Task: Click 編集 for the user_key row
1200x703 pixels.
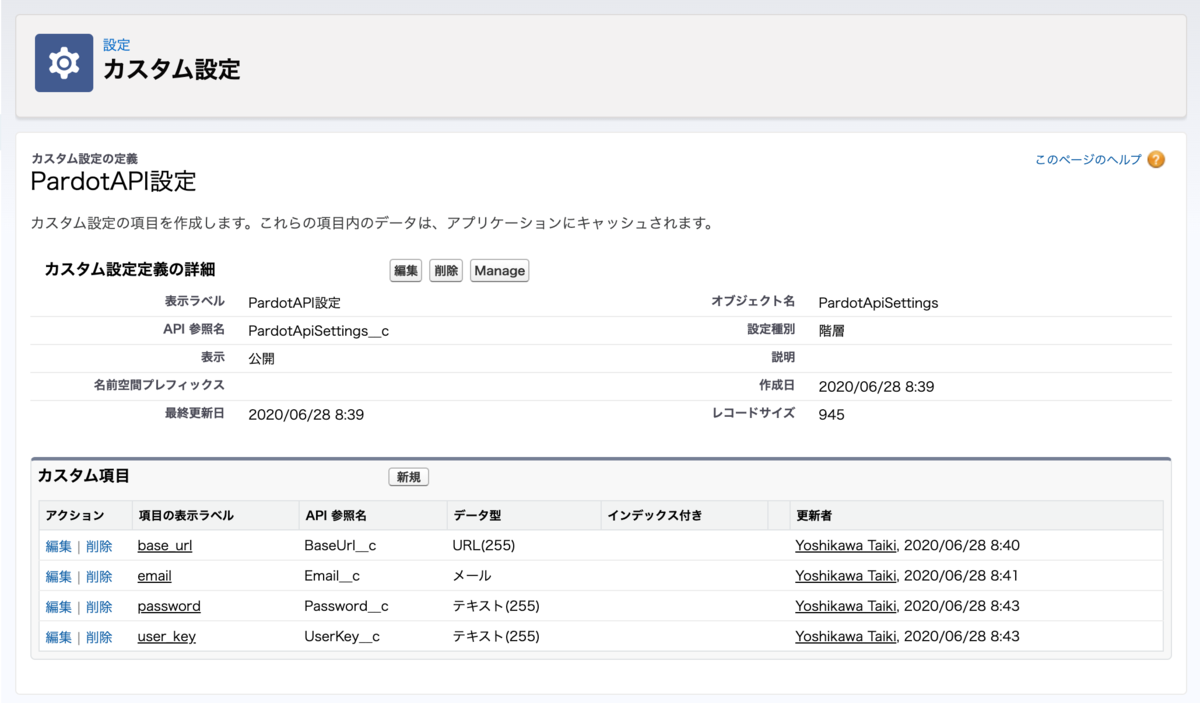Action: click(59, 636)
